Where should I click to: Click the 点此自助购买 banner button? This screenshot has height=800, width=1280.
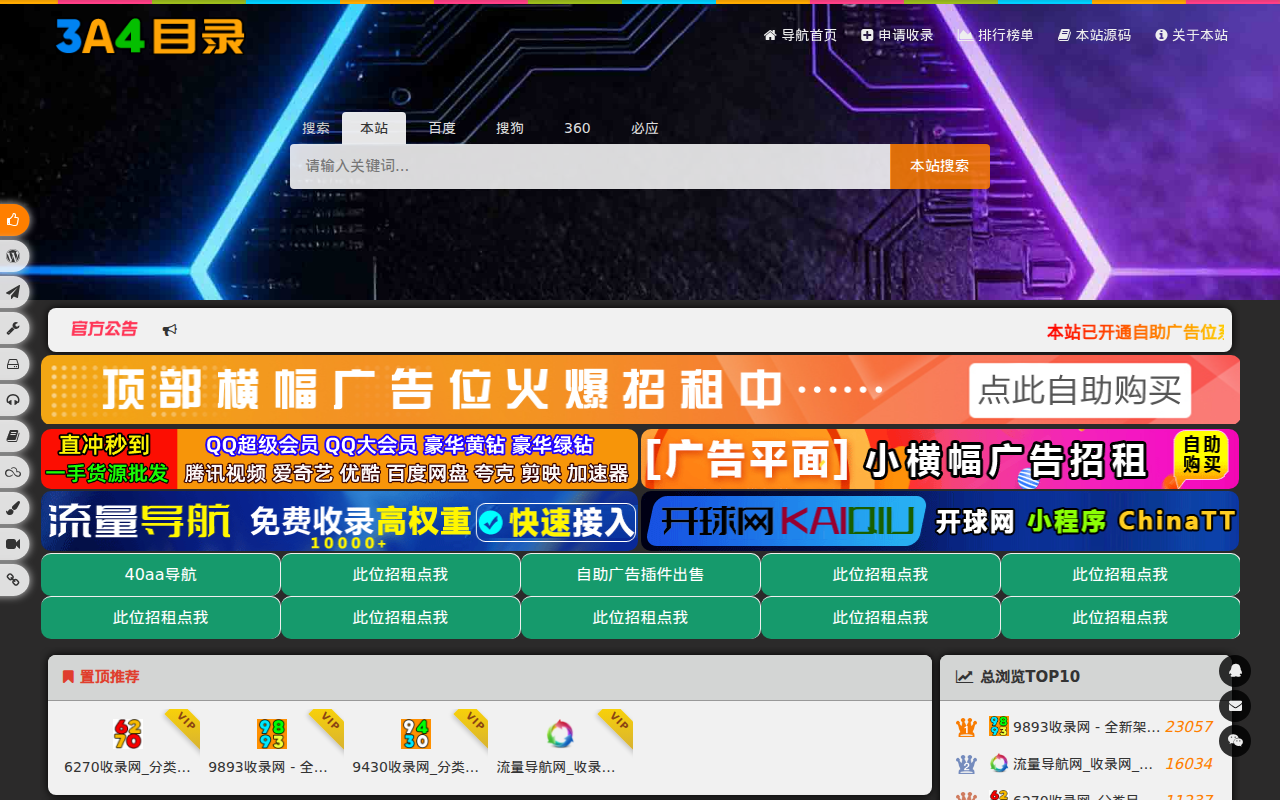coord(1079,391)
